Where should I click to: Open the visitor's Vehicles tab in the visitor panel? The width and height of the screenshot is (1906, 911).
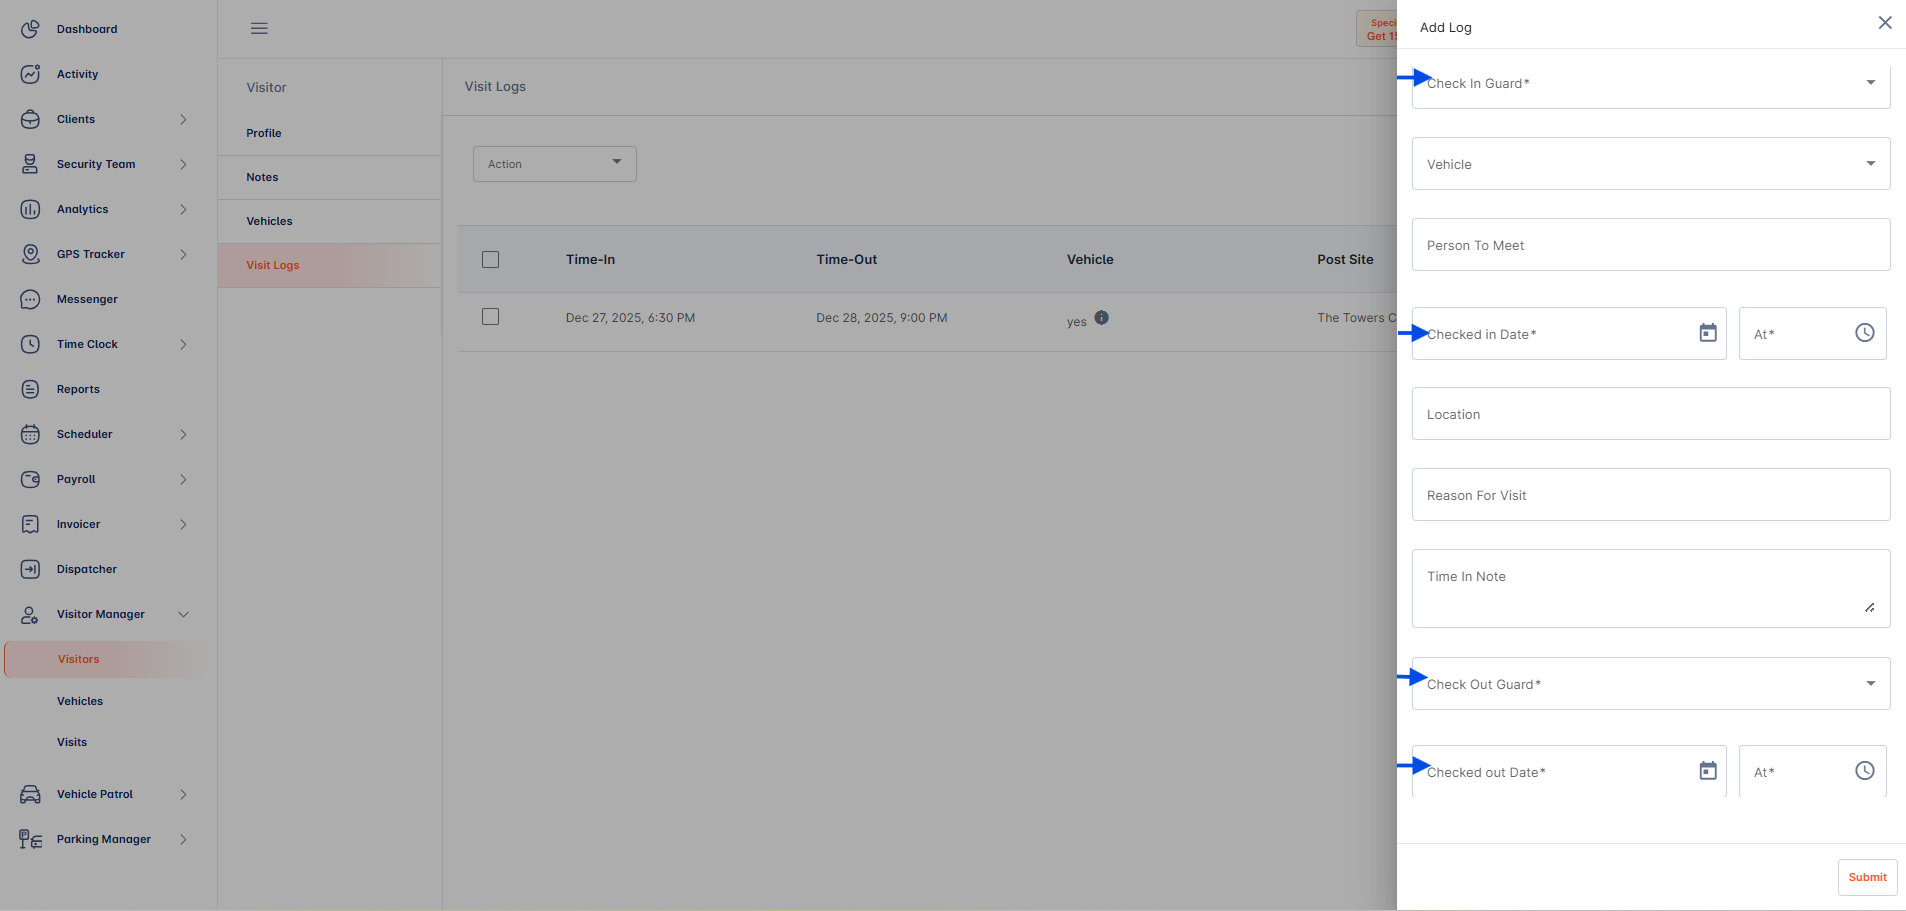pyautogui.click(x=330, y=221)
